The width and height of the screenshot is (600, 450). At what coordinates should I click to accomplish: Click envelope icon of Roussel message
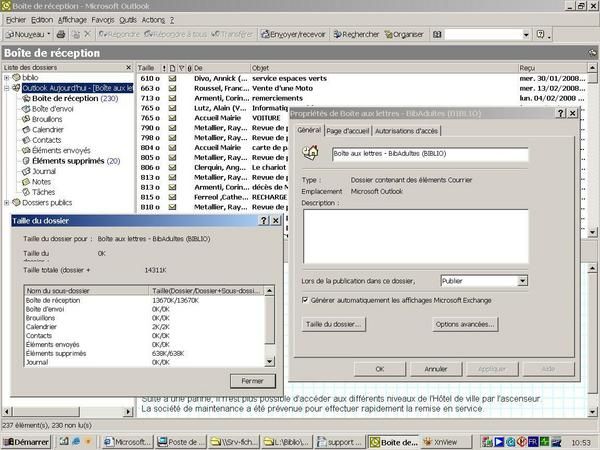click(x=173, y=88)
